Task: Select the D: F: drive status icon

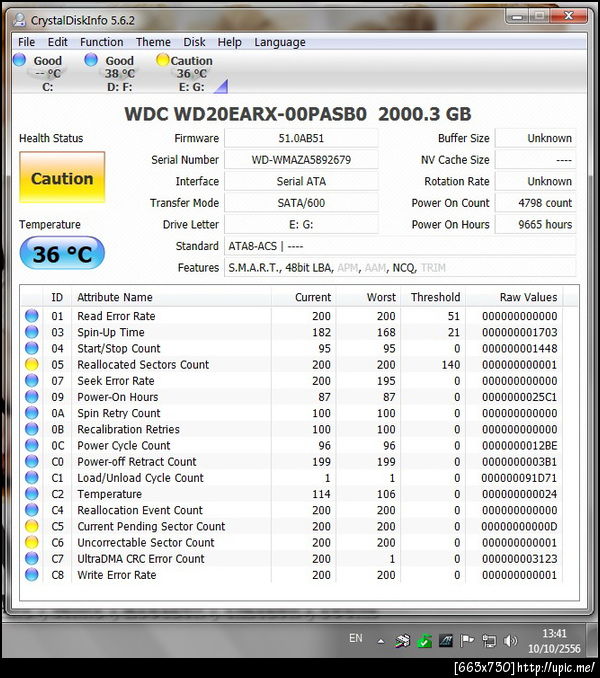Action: tap(91, 60)
